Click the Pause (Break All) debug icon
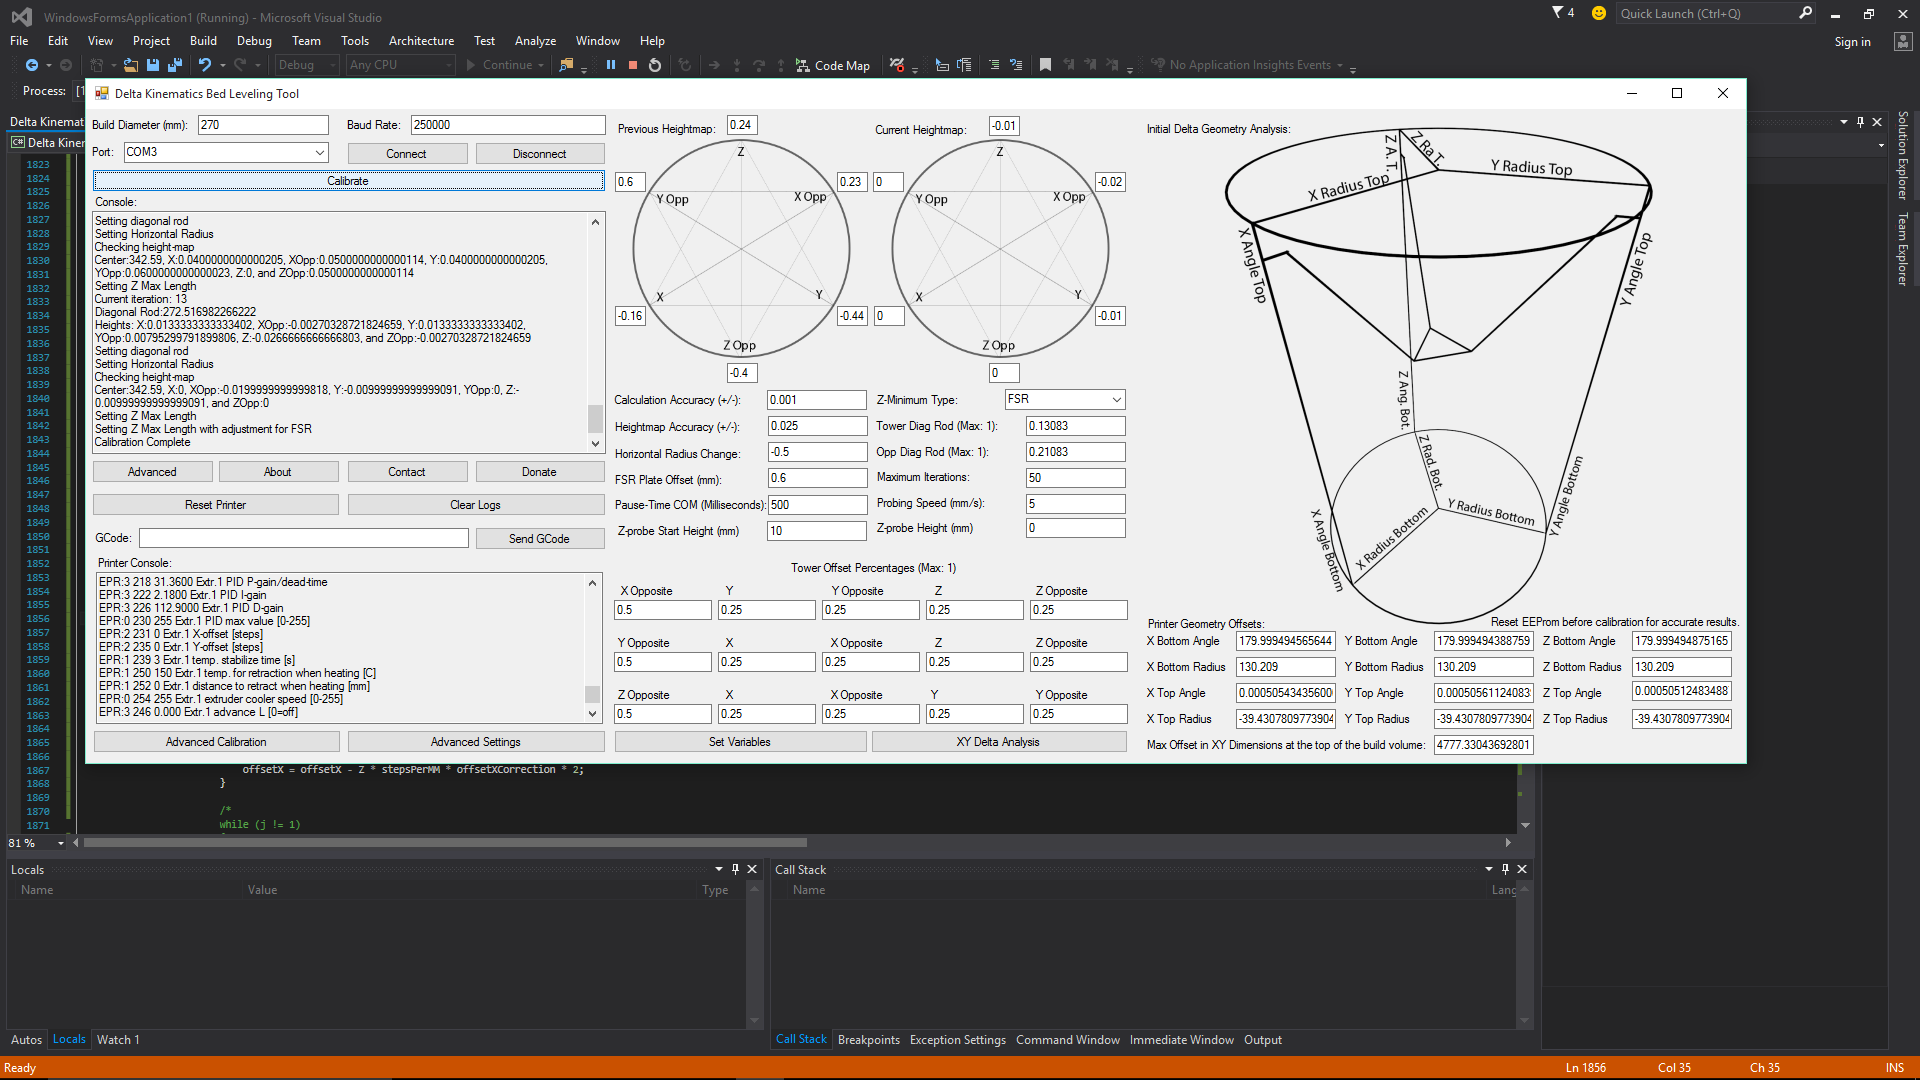The width and height of the screenshot is (1920, 1080). (x=611, y=65)
